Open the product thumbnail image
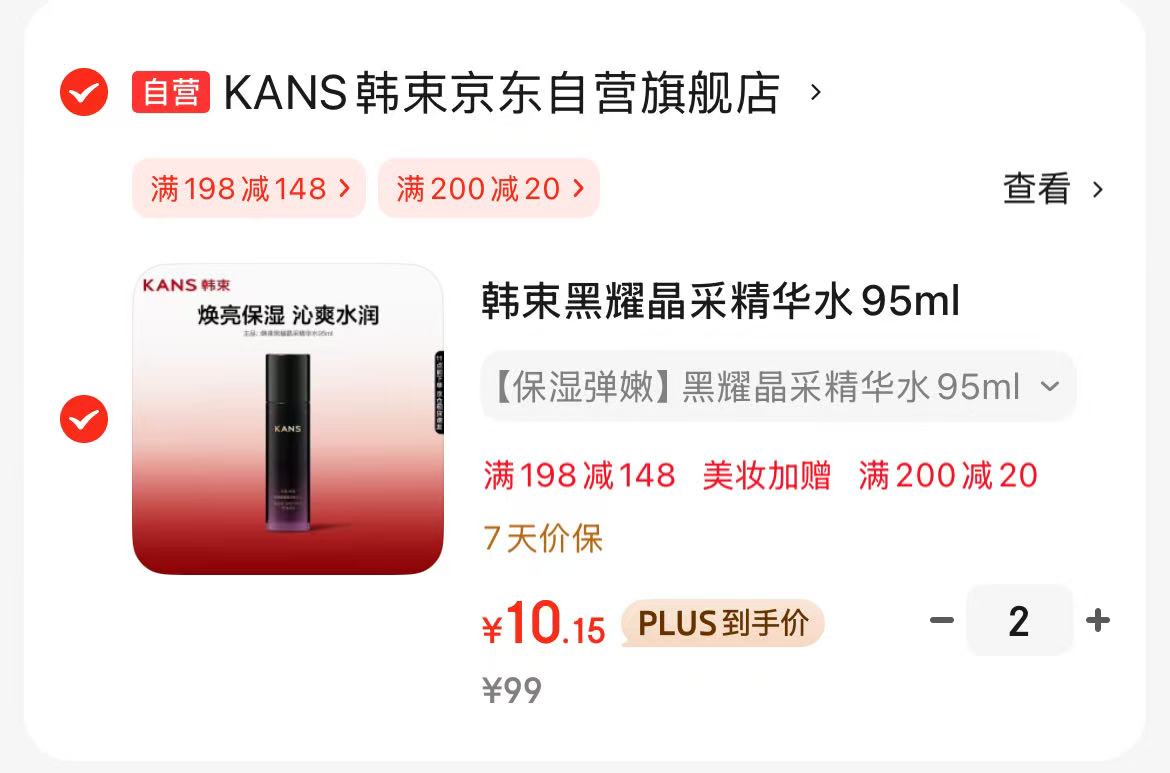Viewport: 1170px width, 773px height. click(x=288, y=419)
